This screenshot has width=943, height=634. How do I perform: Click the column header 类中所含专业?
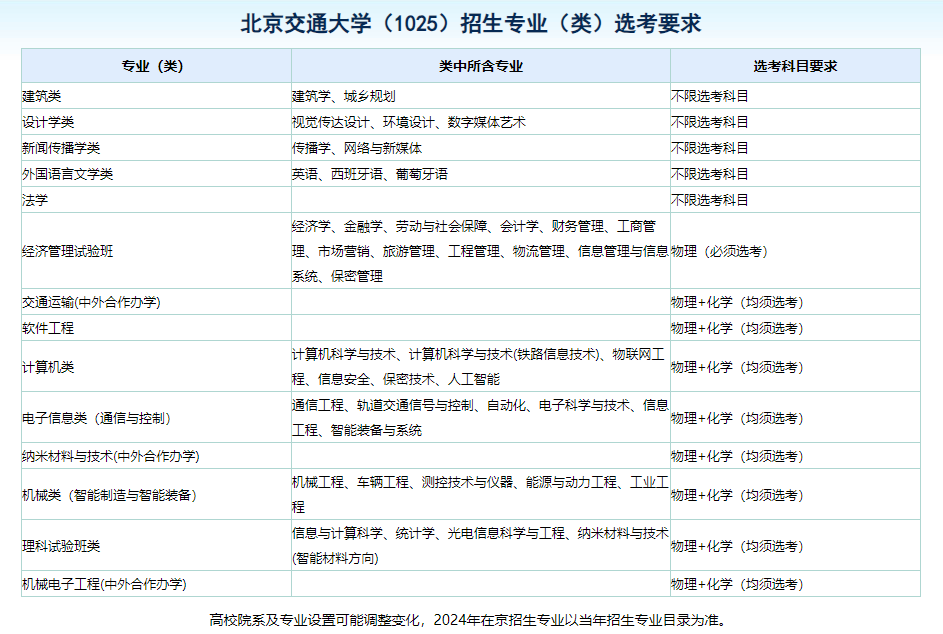(481, 66)
